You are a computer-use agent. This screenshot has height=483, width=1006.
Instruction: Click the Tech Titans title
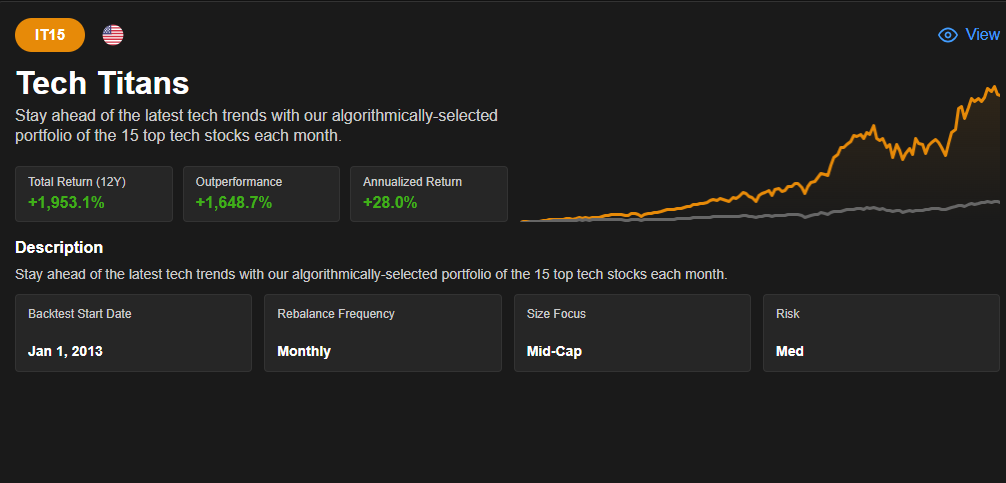point(102,83)
